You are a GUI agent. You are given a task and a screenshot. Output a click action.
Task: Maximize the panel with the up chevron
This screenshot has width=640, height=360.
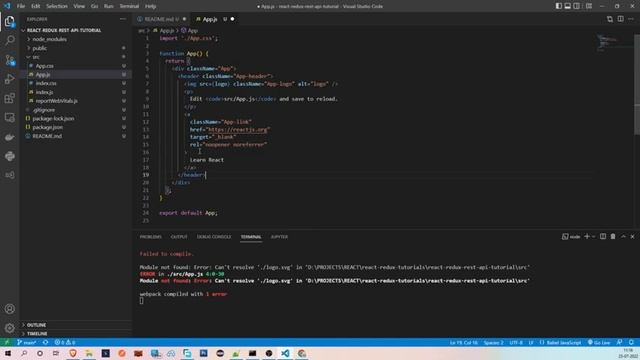pyautogui.click(x=623, y=236)
